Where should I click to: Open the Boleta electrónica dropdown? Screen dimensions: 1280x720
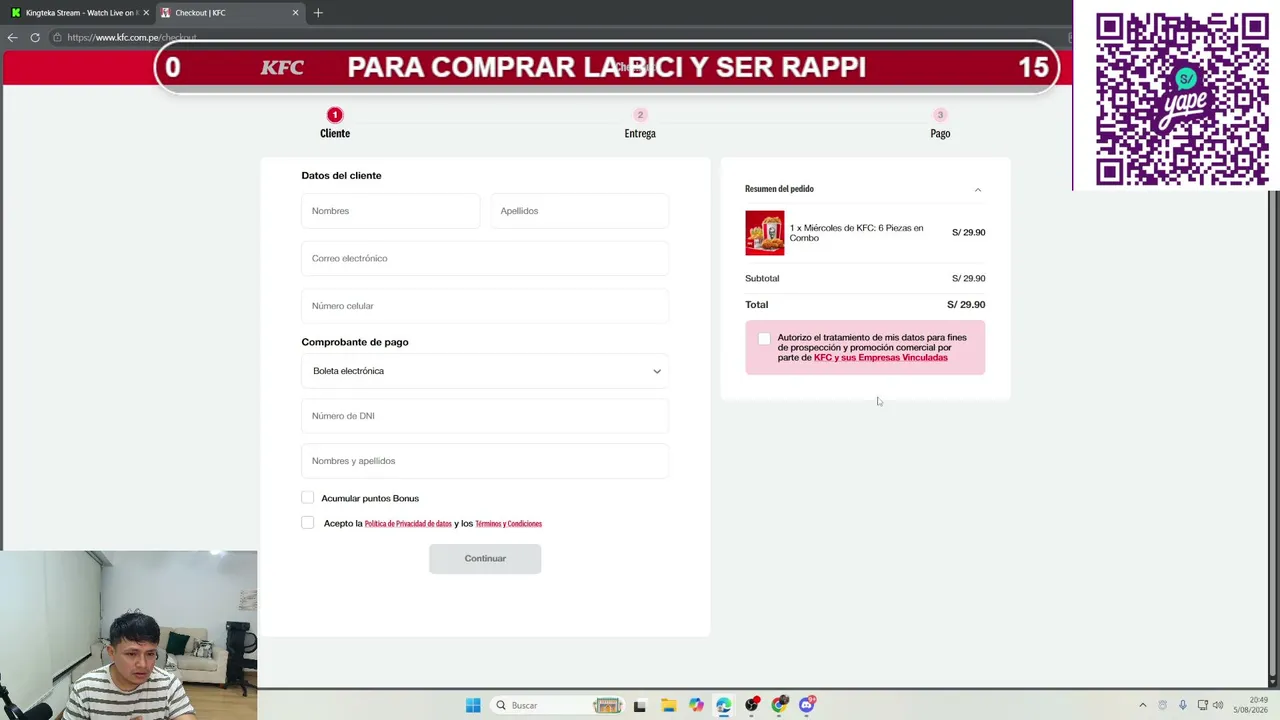point(485,371)
